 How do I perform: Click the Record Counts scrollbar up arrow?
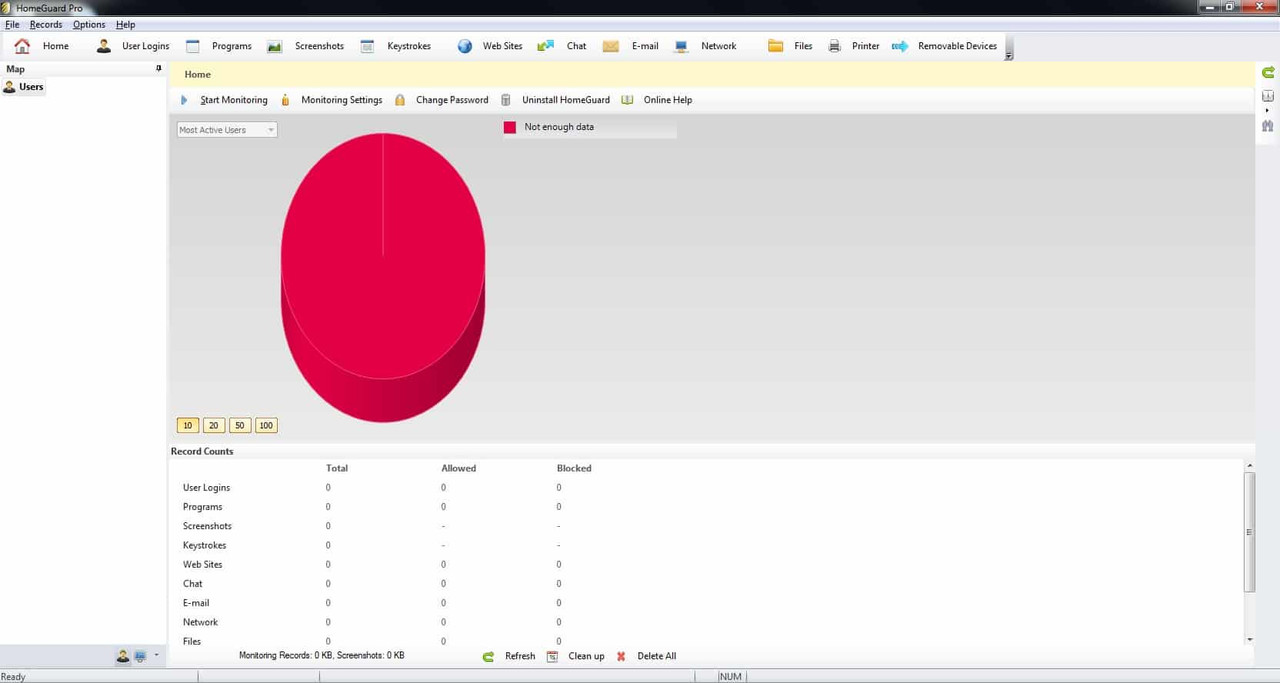pyautogui.click(x=1249, y=466)
